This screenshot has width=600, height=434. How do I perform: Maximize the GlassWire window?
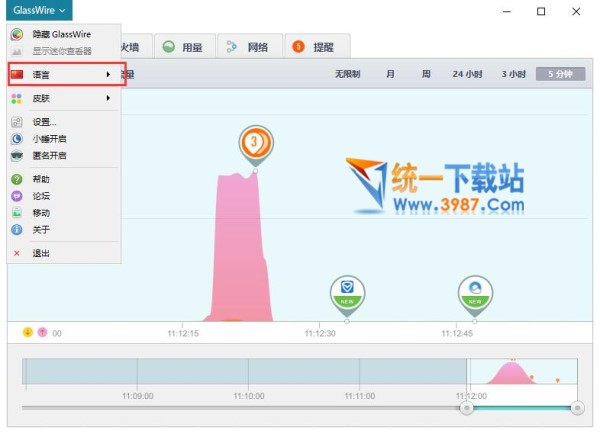click(541, 11)
